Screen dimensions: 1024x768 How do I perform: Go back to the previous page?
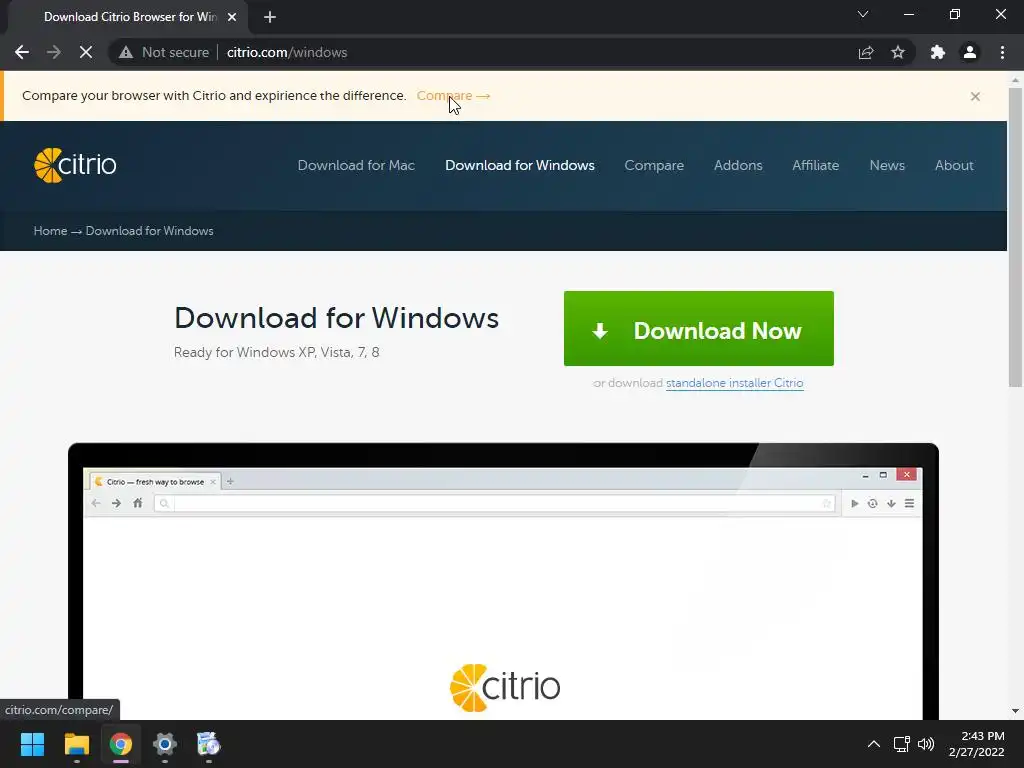click(22, 52)
